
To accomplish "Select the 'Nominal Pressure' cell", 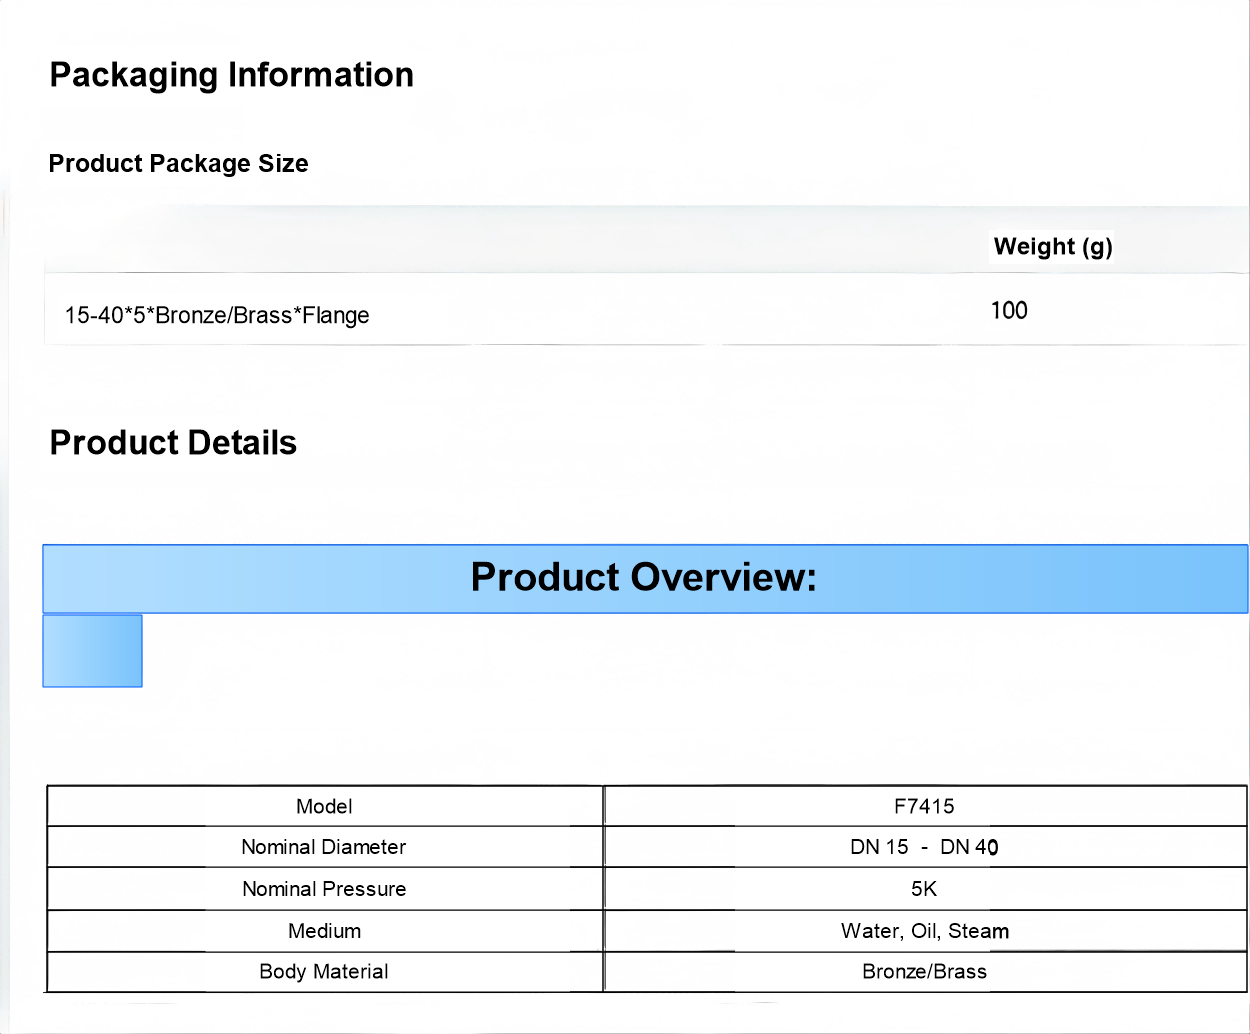I will 325,889.
